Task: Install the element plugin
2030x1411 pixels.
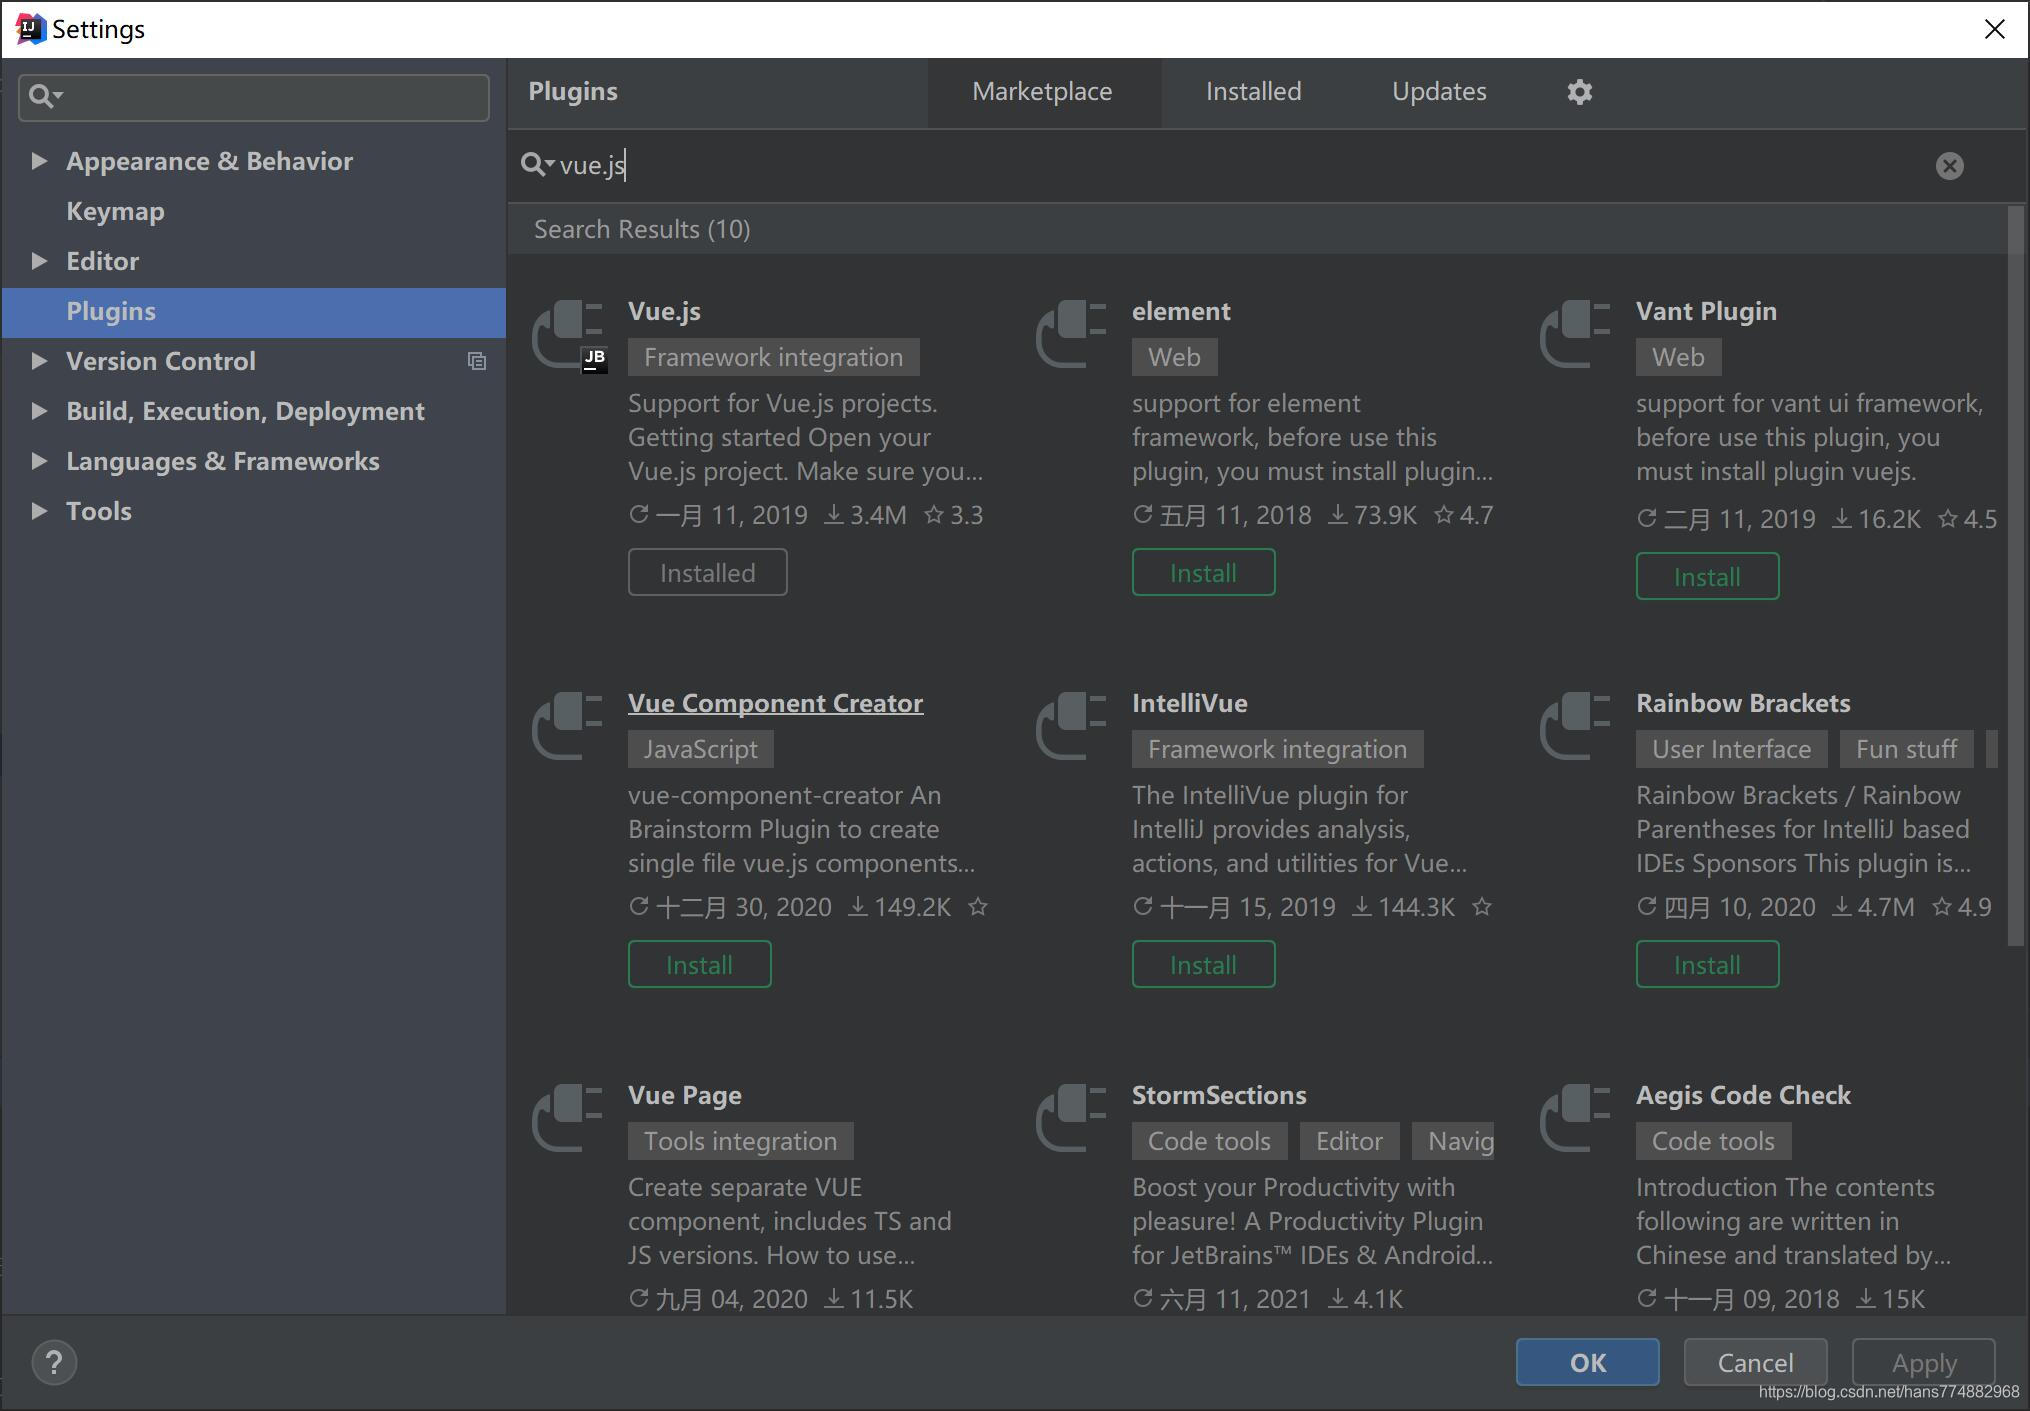Action: (1203, 572)
